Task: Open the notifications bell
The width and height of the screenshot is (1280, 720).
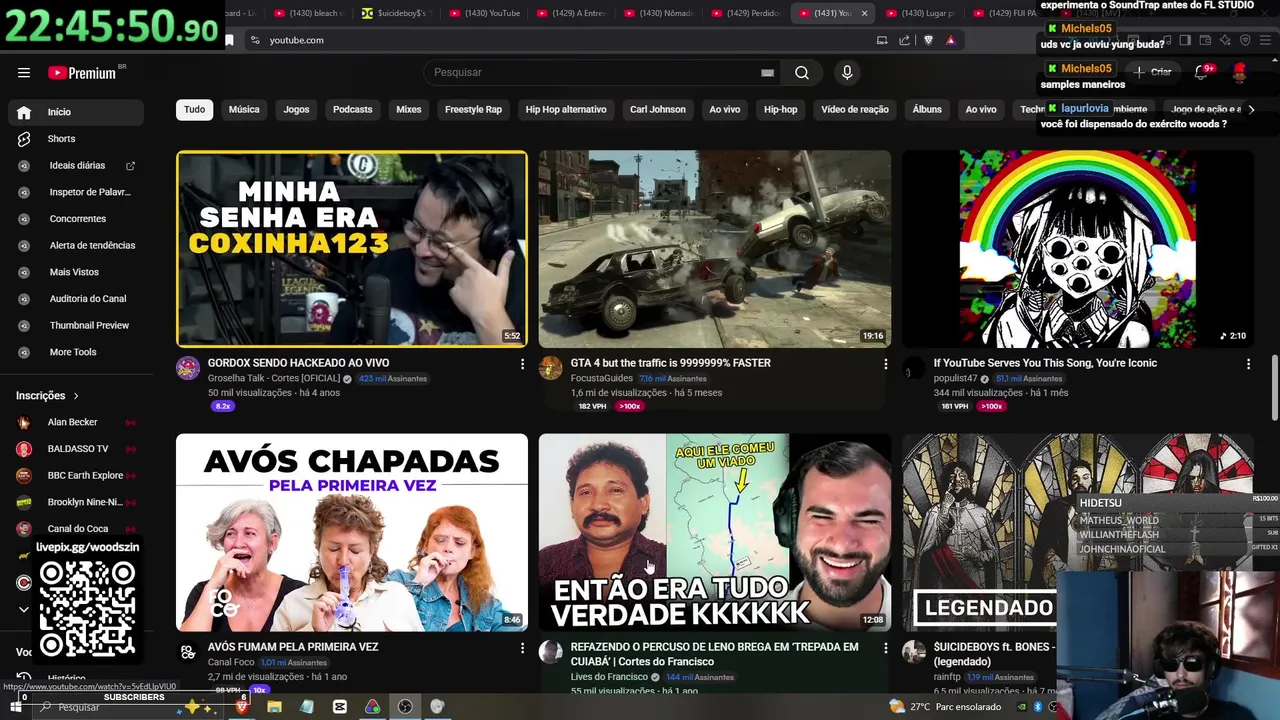Action: pyautogui.click(x=1201, y=72)
